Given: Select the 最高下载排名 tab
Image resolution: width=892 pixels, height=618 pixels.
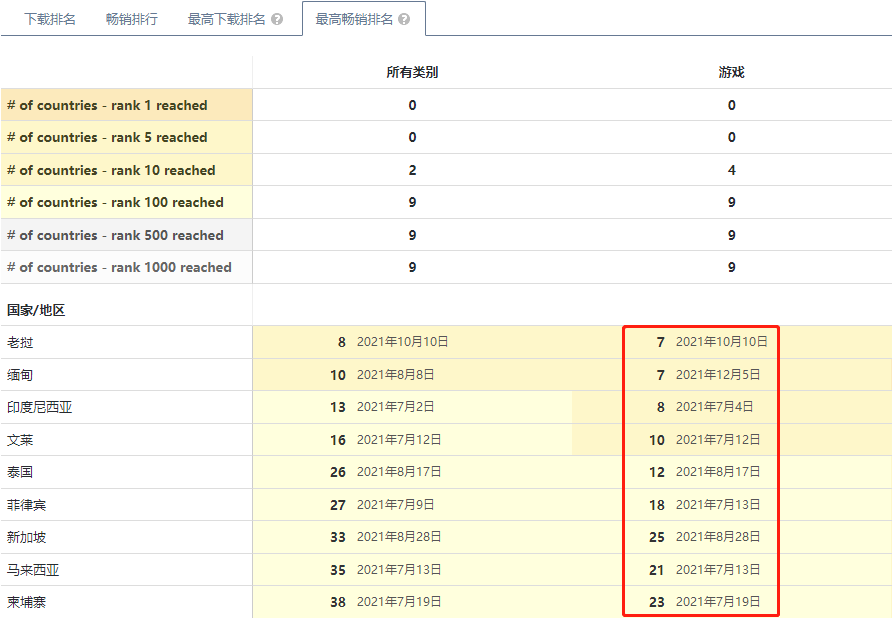Looking at the screenshot, I should click(226, 19).
